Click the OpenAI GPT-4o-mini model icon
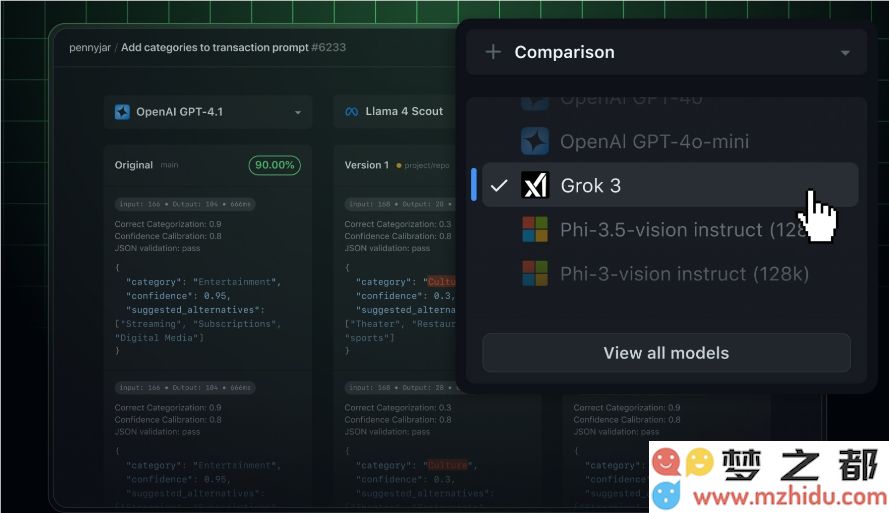The image size is (889, 513). click(x=535, y=141)
